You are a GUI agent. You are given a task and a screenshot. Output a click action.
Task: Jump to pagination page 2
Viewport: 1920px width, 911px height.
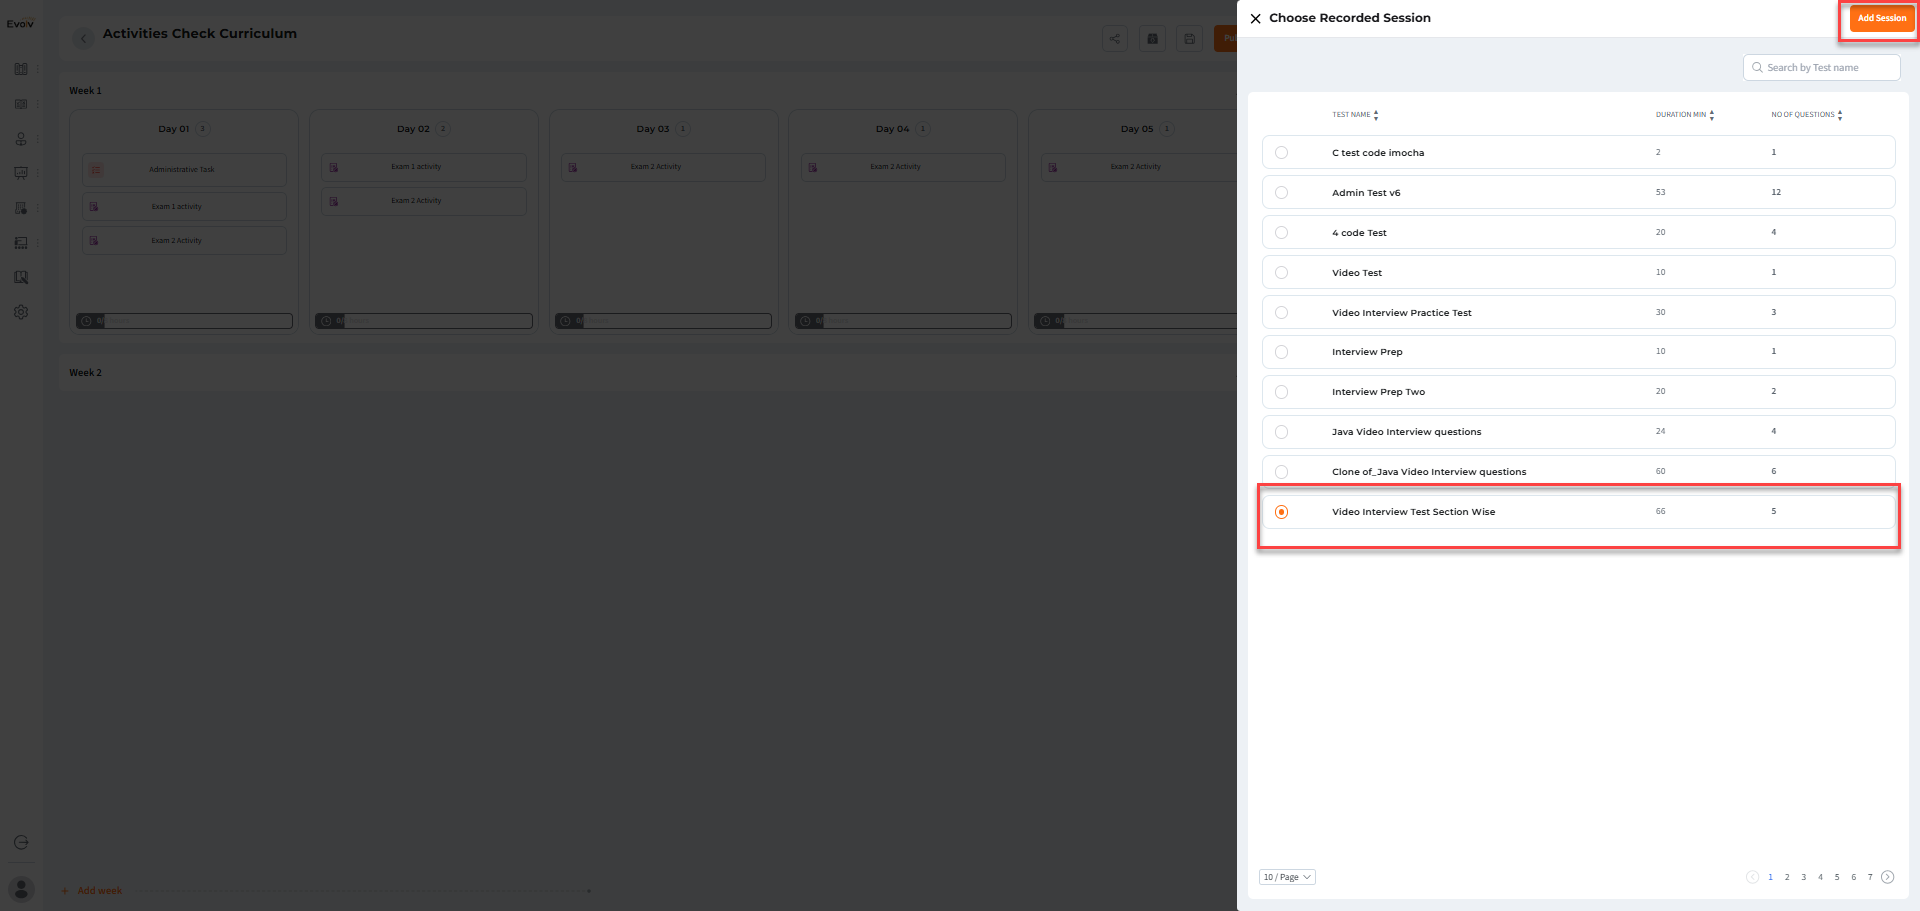click(1787, 877)
